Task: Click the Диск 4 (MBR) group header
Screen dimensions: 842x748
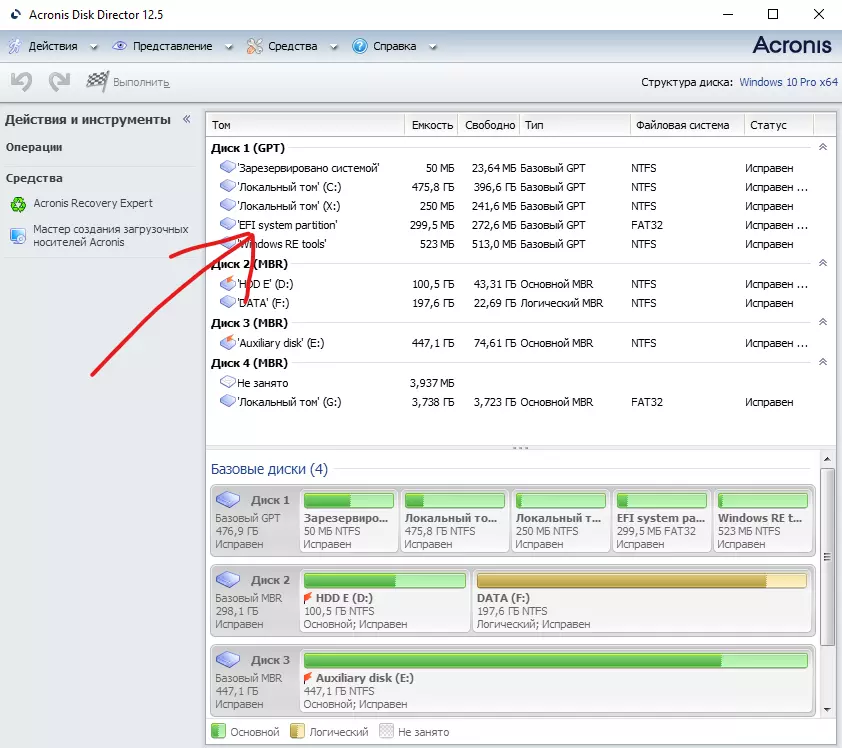Action: click(x=249, y=363)
